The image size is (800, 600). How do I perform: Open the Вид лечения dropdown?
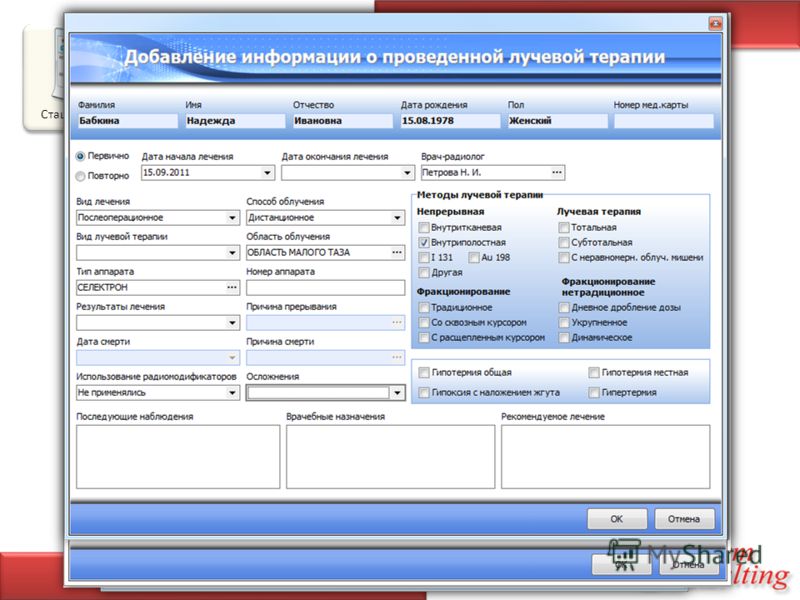coord(232,218)
